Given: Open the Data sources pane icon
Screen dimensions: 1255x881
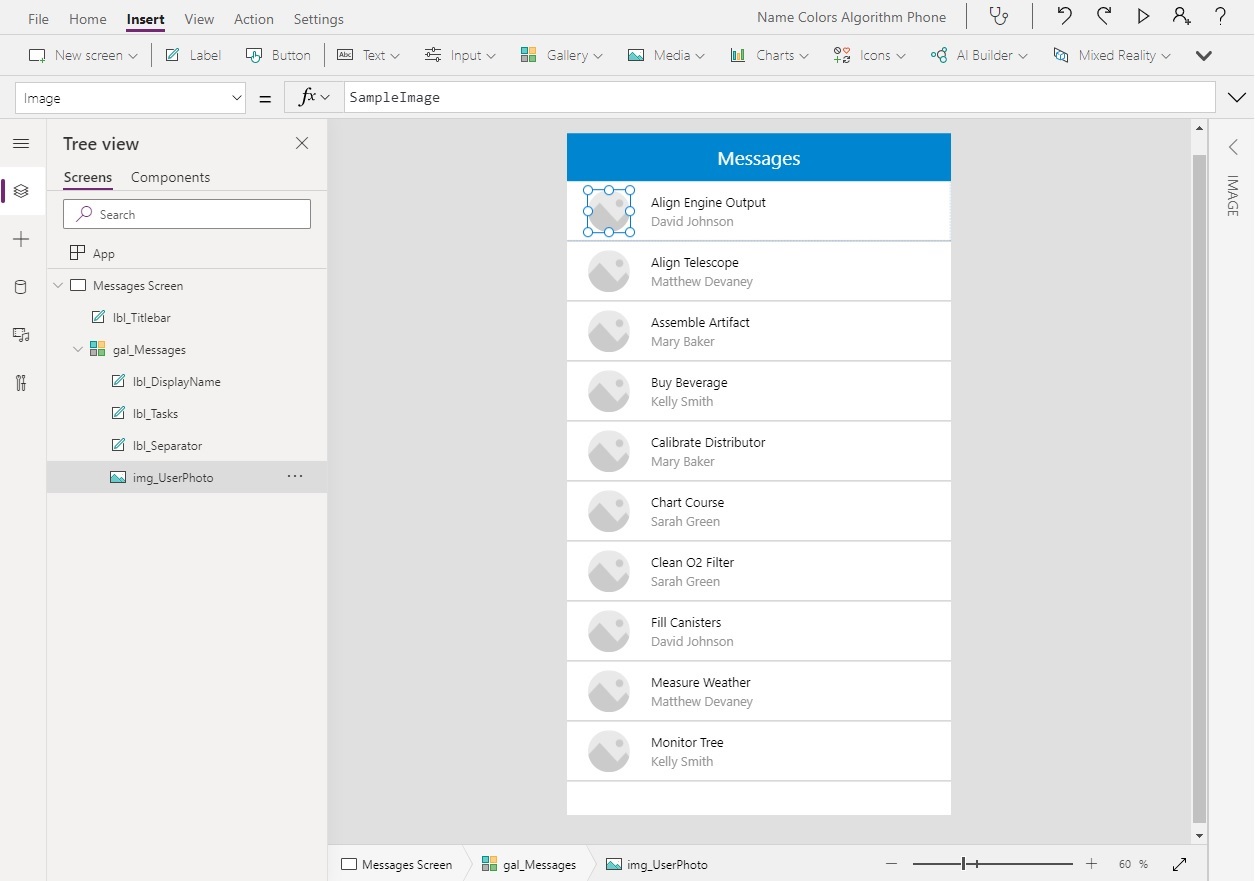Looking at the screenshot, I should (20, 287).
